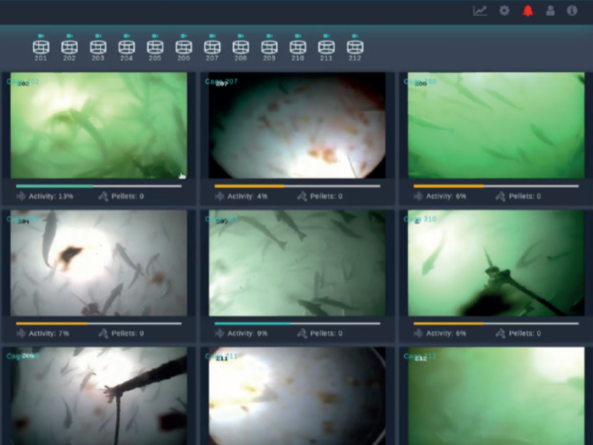Click activity bar showing Activity 13%
This screenshot has height=445, width=593.
[99, 186]
